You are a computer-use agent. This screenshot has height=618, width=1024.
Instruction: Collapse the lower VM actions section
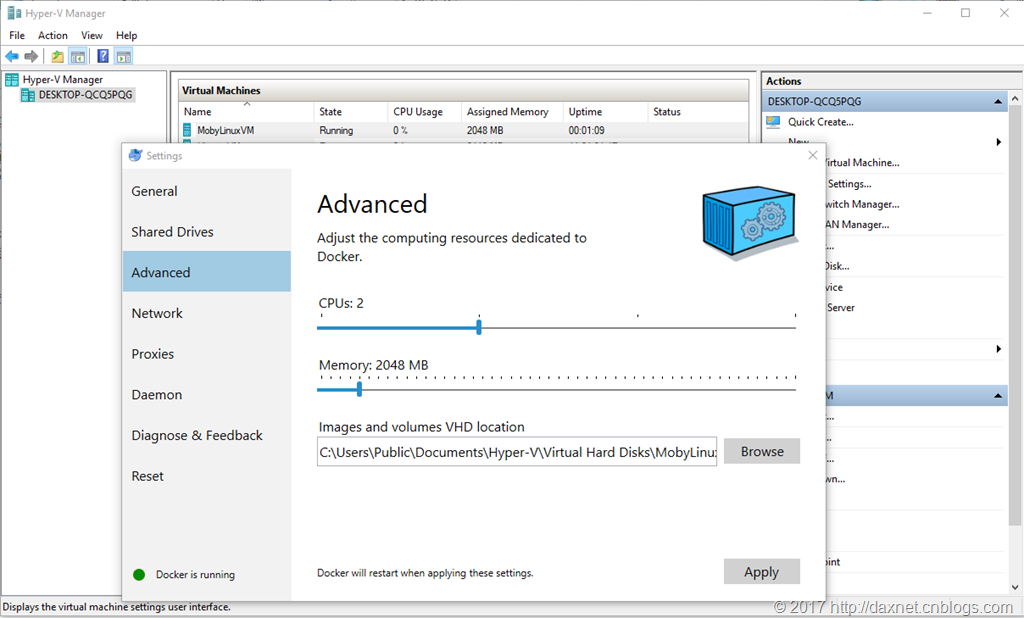[998, 395]
